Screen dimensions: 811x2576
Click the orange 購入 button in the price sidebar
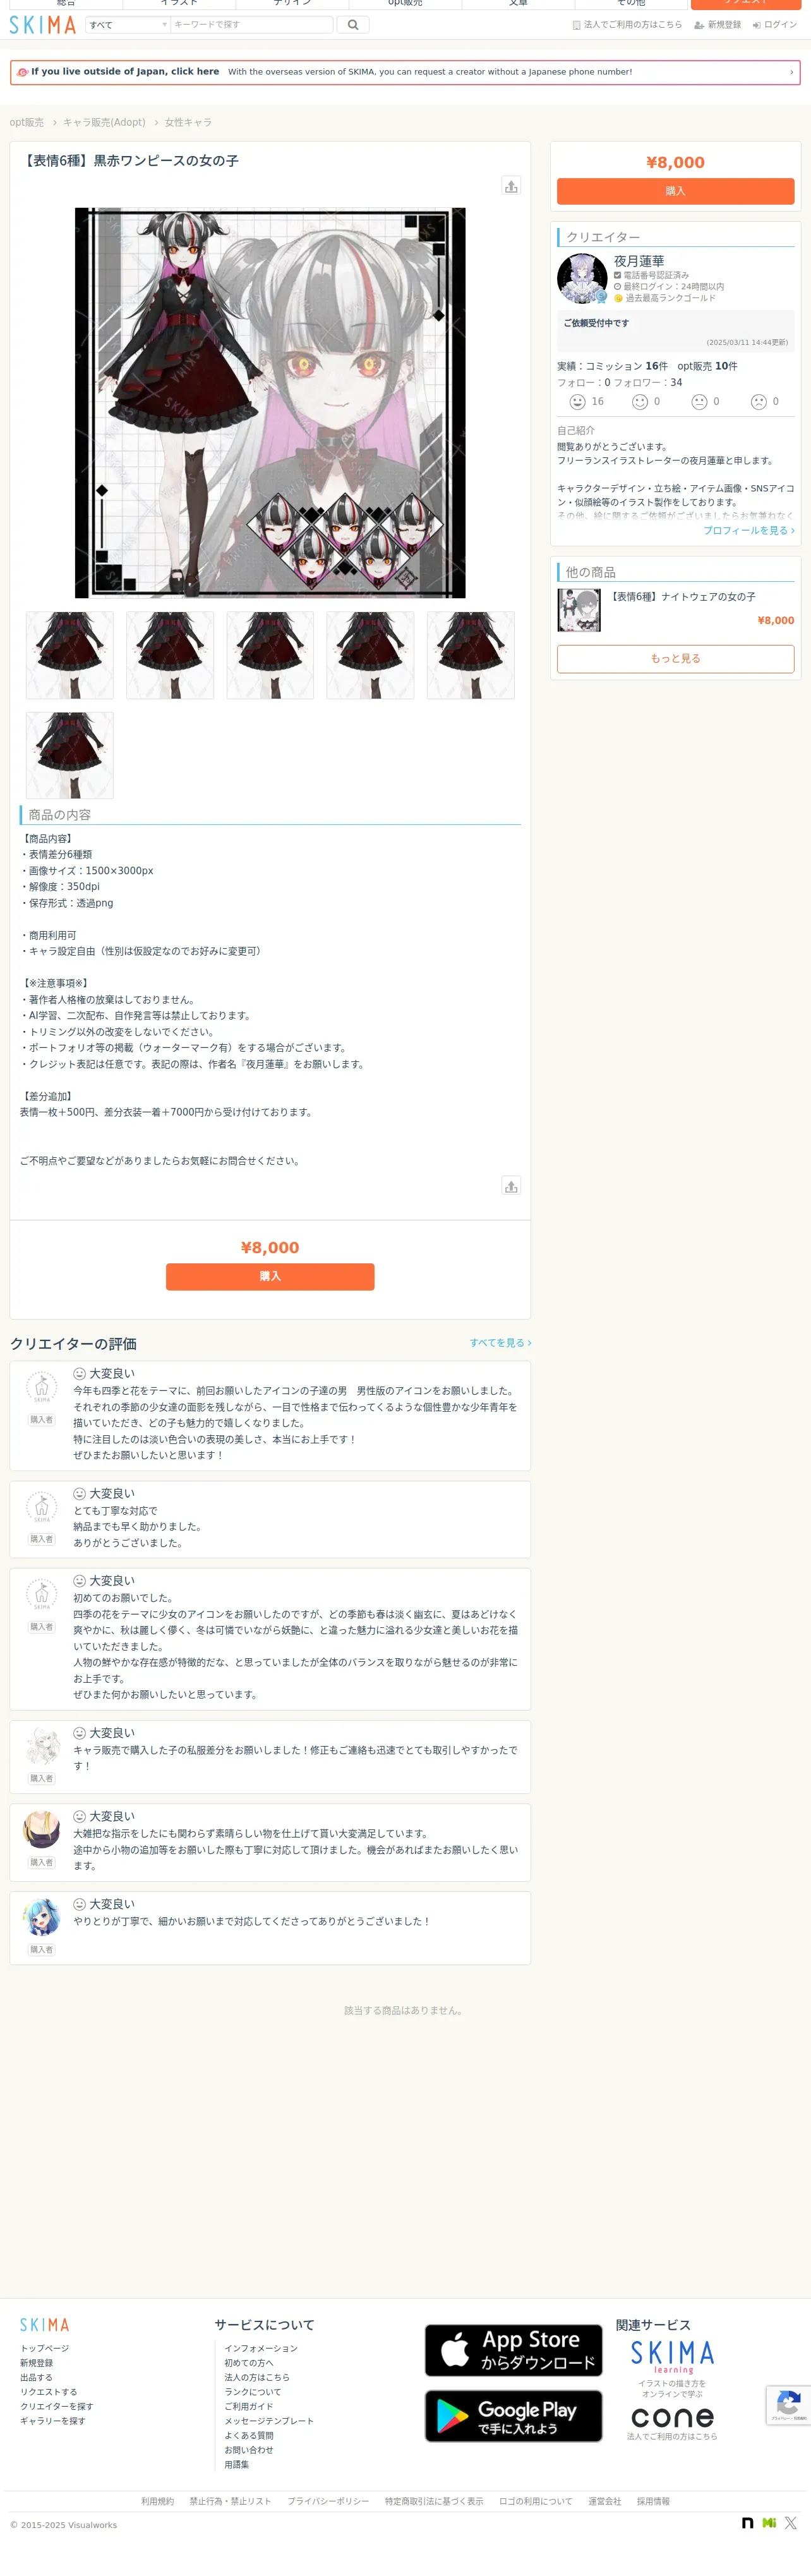click(x=675, y=191)
